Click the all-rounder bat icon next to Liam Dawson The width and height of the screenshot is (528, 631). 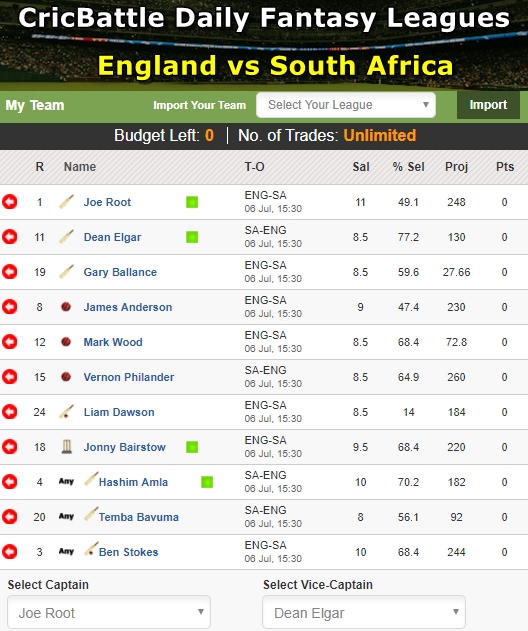pos(66,412)
